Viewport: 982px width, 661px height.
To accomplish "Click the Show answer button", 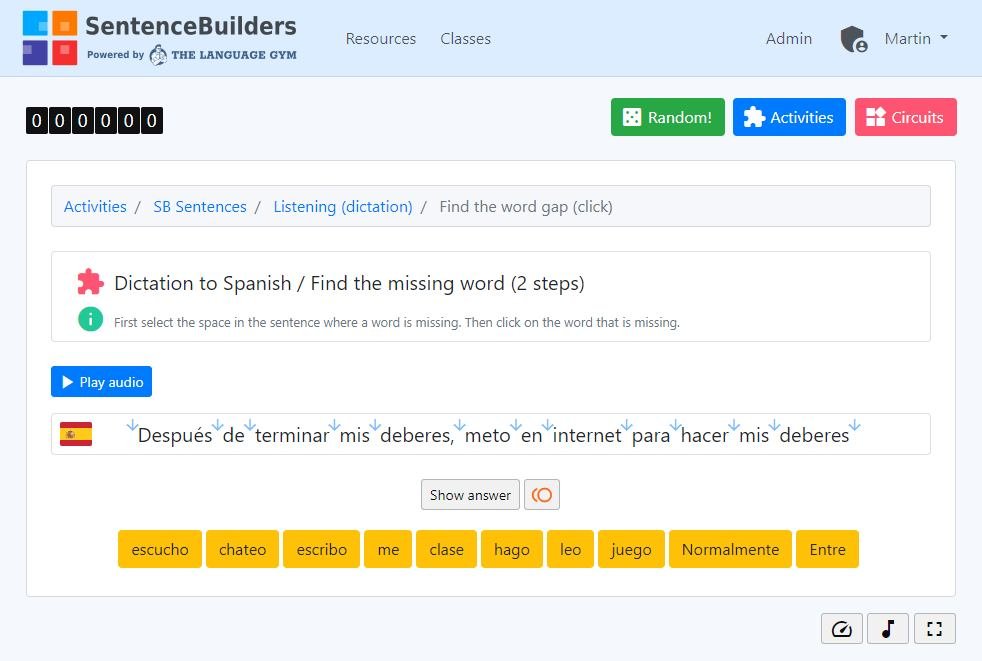I will pos(470,495).
